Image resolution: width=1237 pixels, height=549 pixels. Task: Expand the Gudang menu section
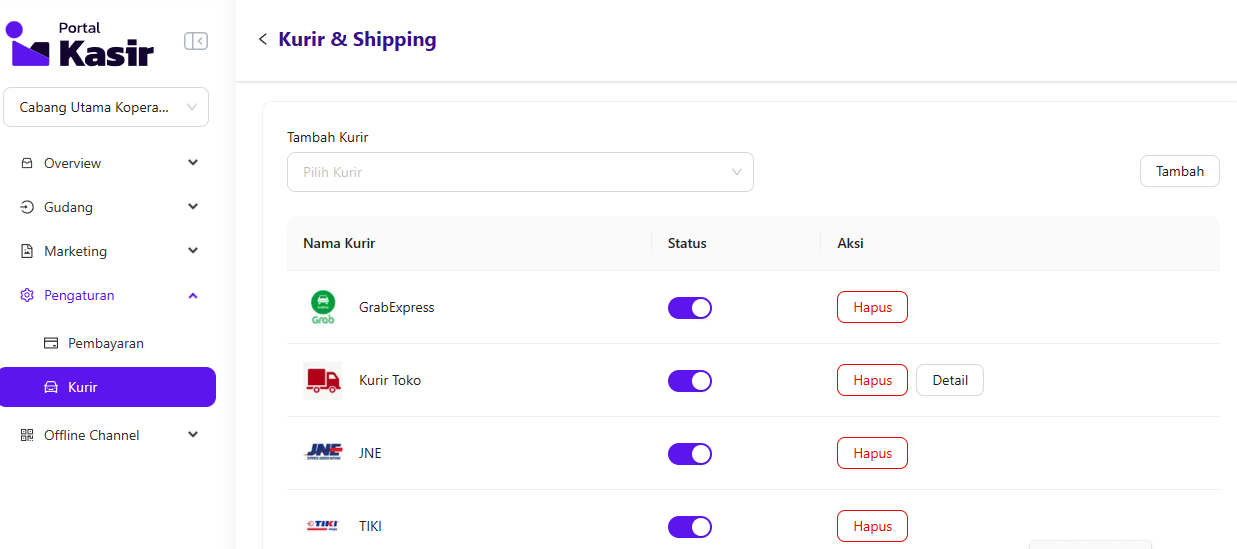point(108,207)
